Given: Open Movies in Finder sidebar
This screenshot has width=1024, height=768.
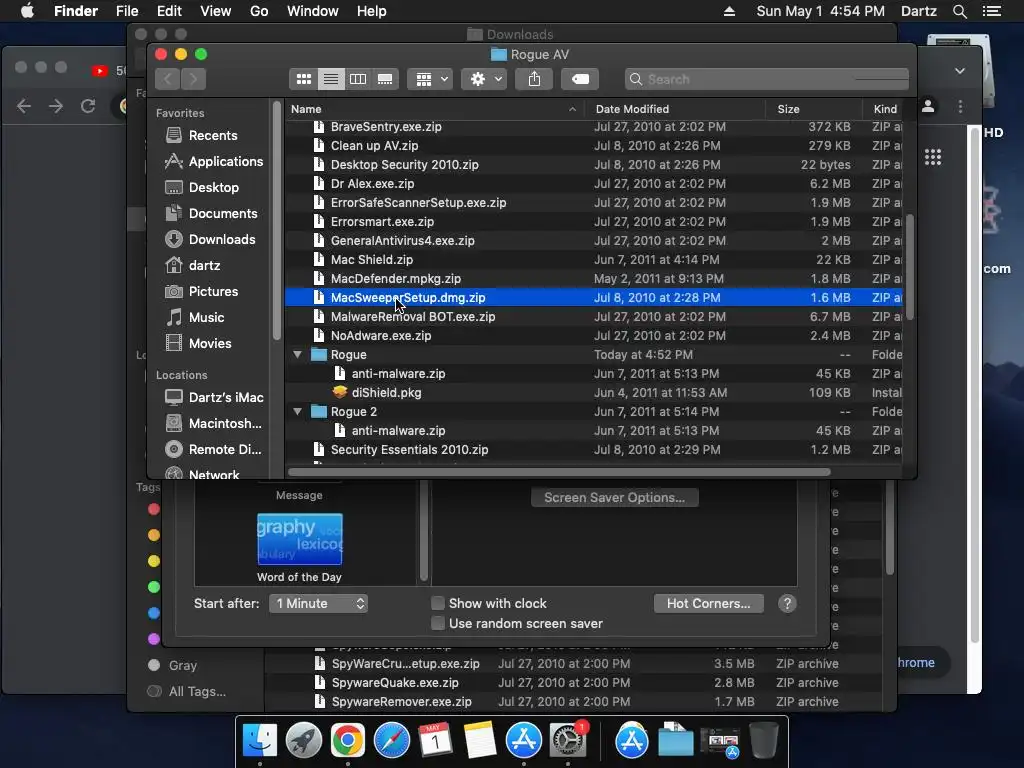Looking at the screenshot, I should click(198, 344).
